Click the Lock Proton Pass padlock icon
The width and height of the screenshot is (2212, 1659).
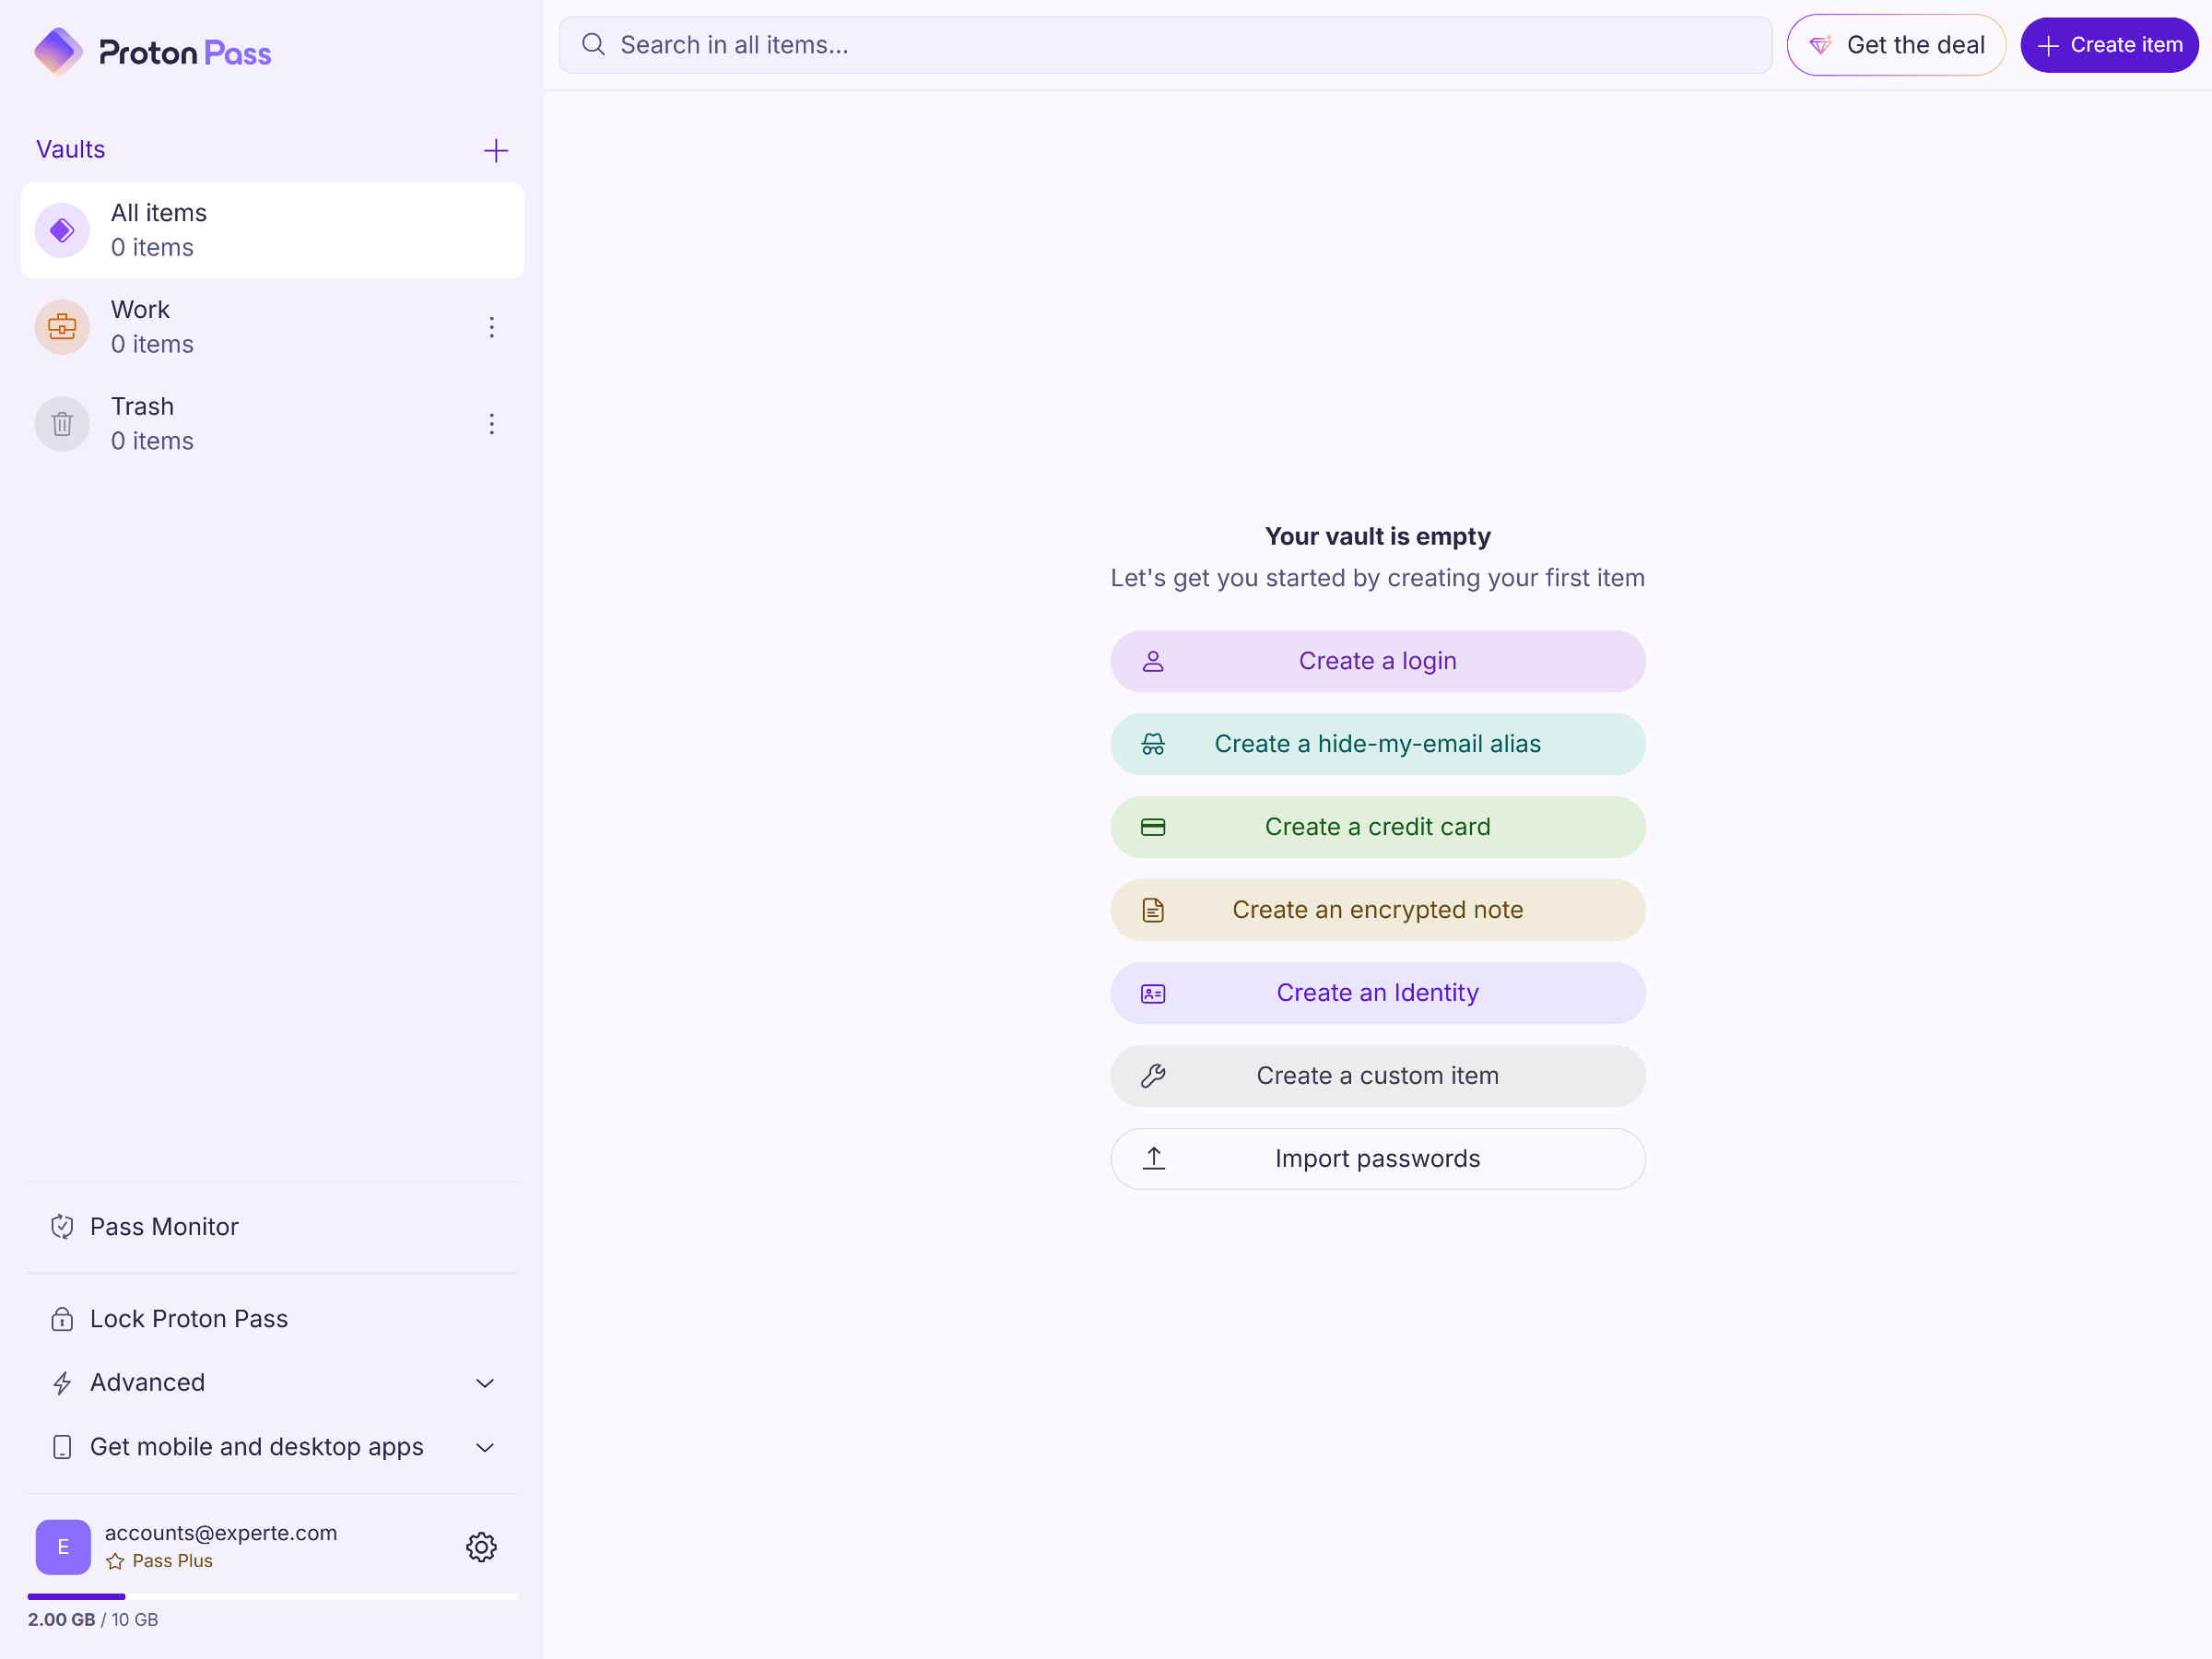(x=62, y=1319)
